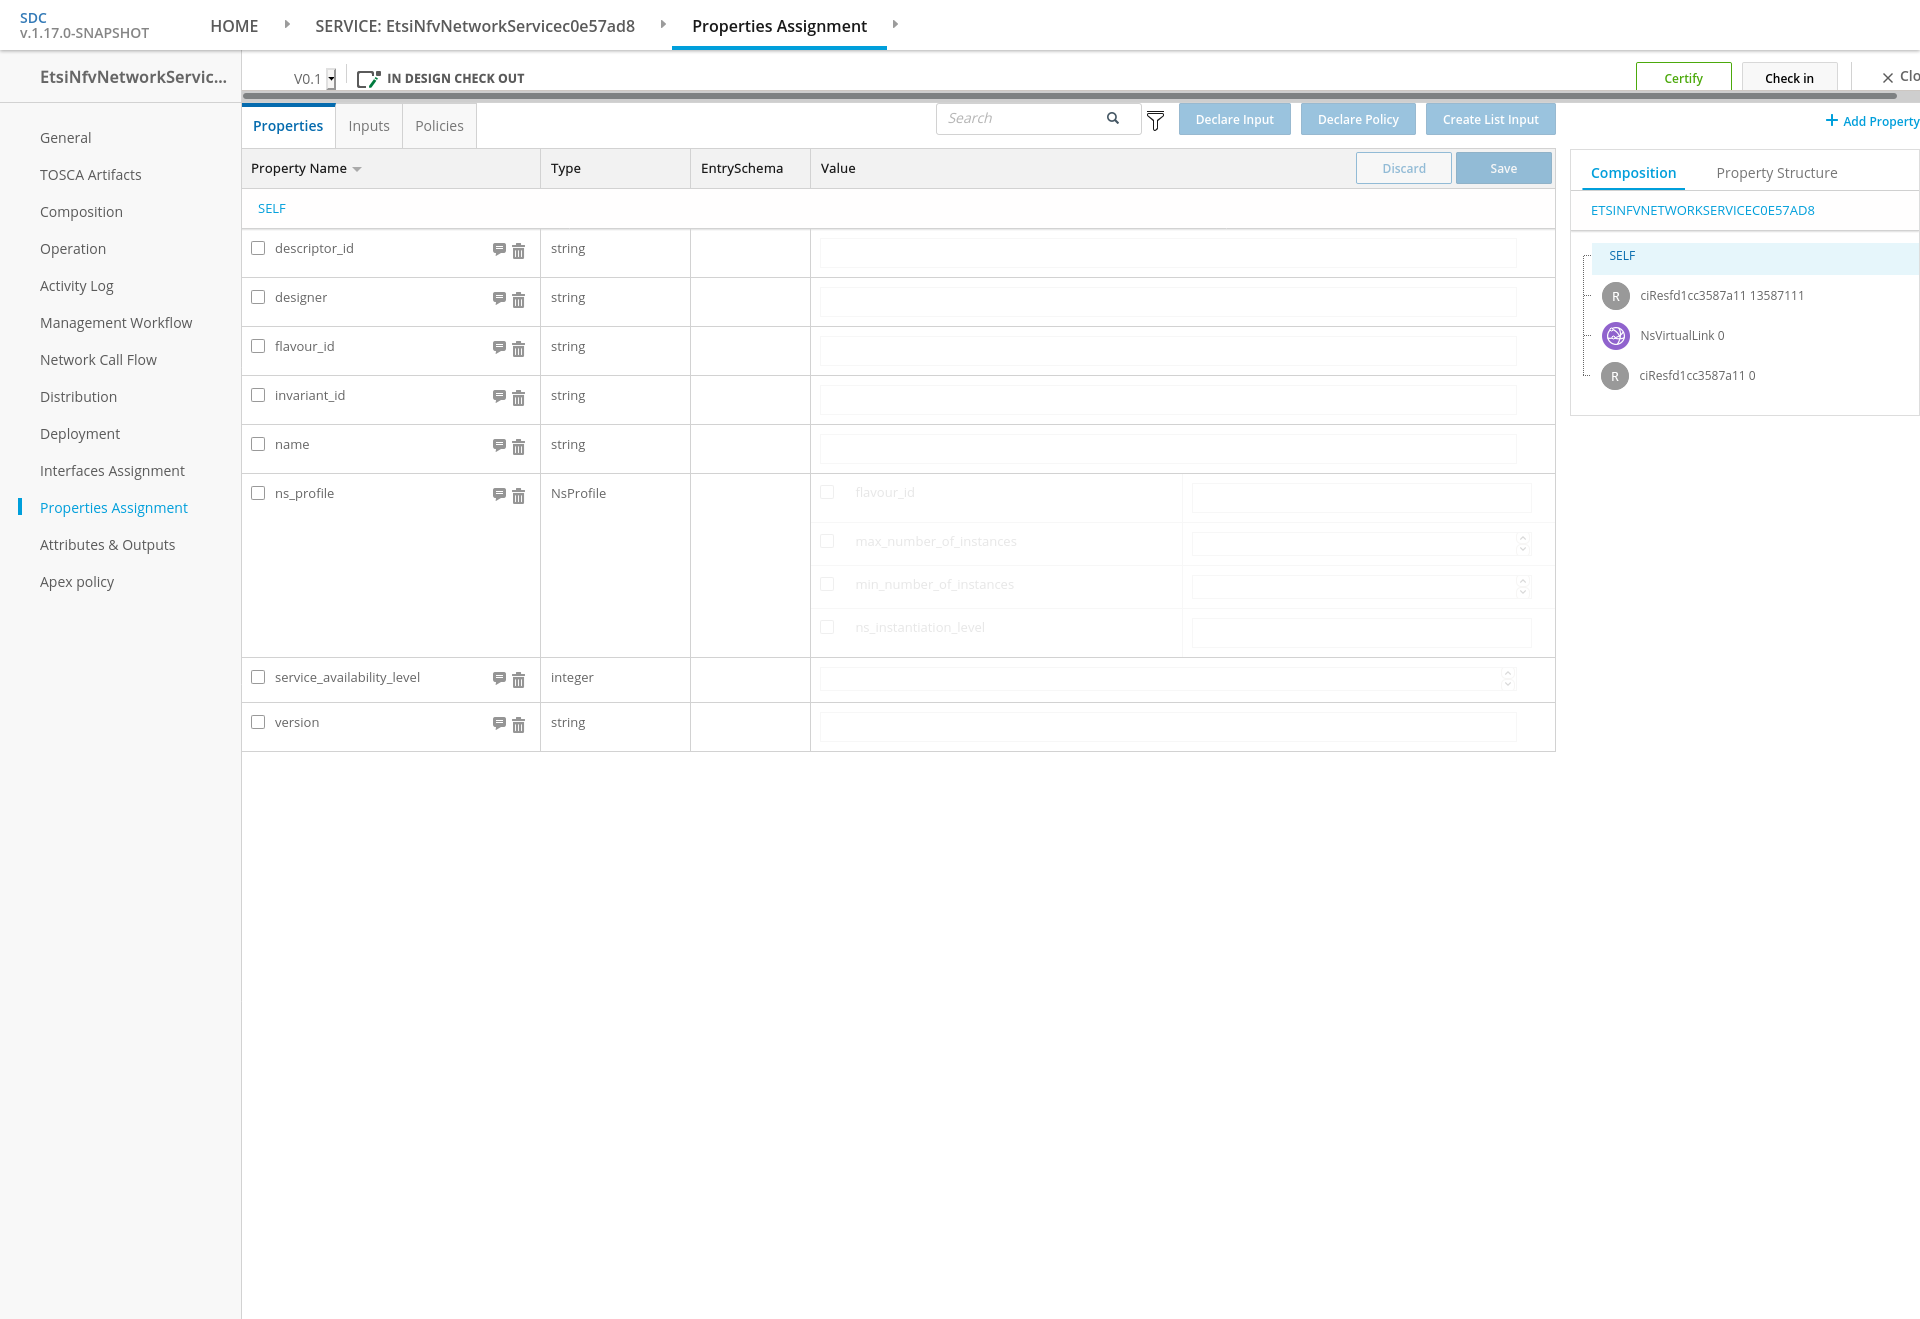Click the descriptor_id value input field
Viewport: 1920px width, 1319px height.
1168,253
